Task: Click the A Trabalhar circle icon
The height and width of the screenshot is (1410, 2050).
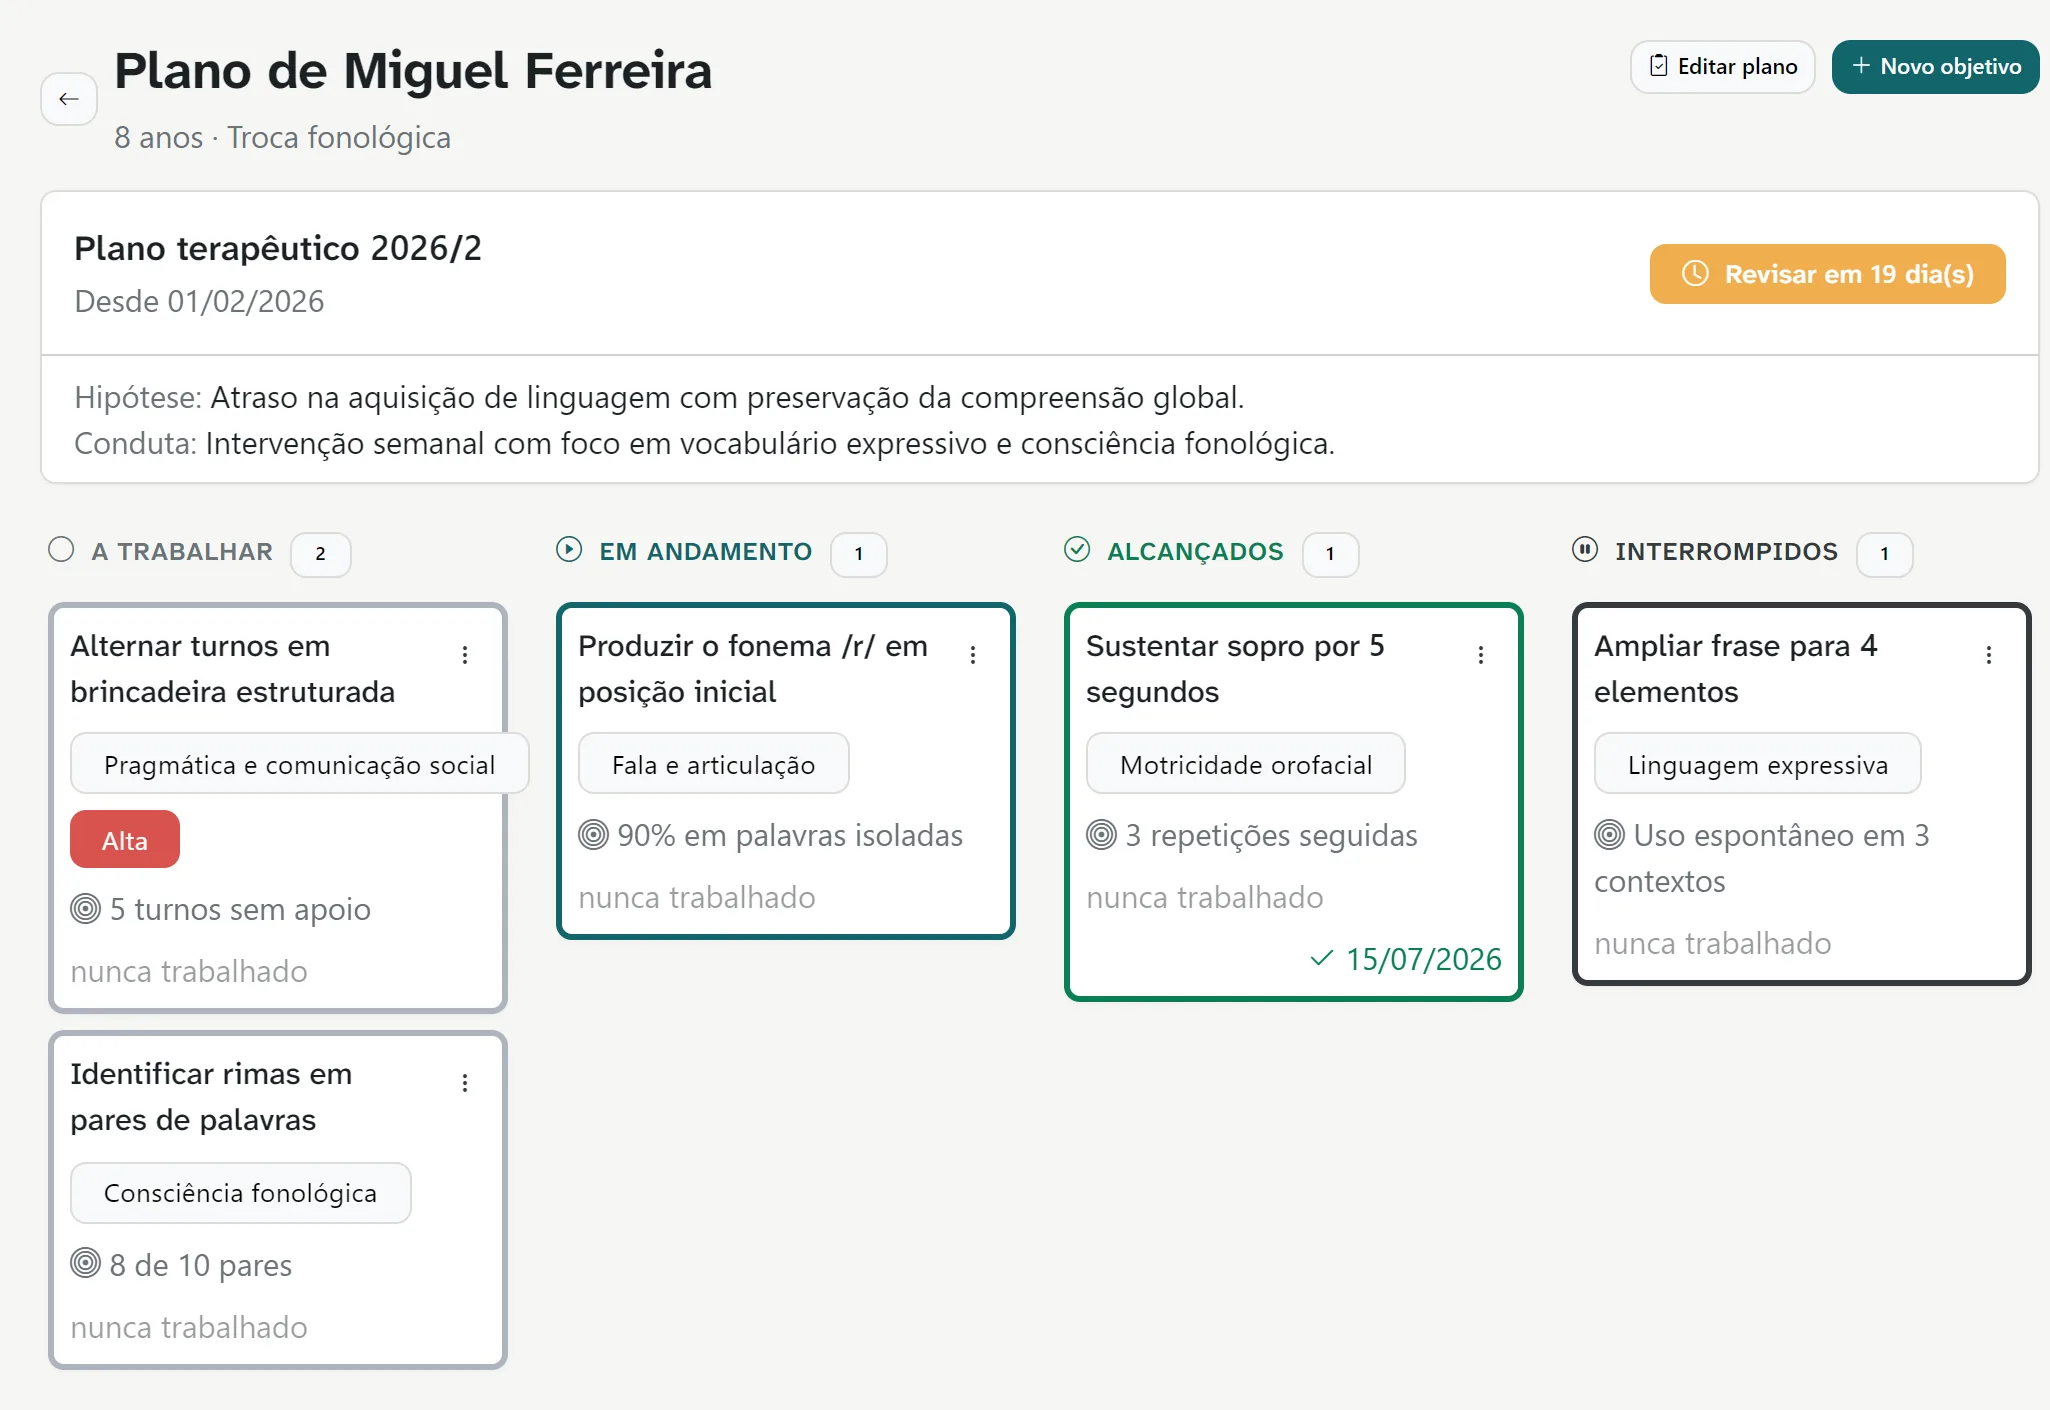Action: (x=61, y=550)
